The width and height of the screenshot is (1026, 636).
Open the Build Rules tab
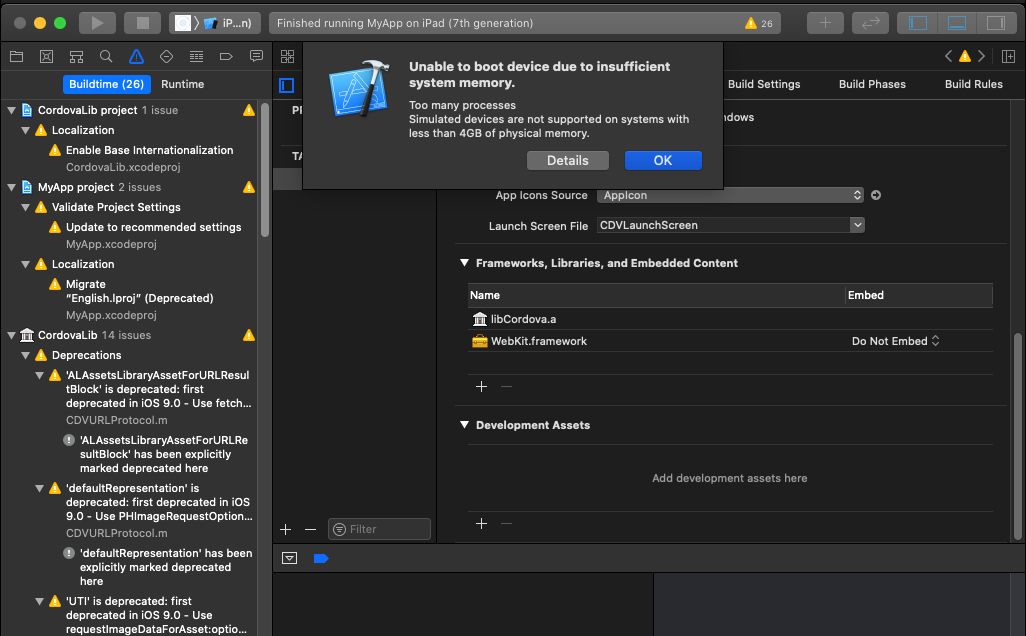coord(974,84)
